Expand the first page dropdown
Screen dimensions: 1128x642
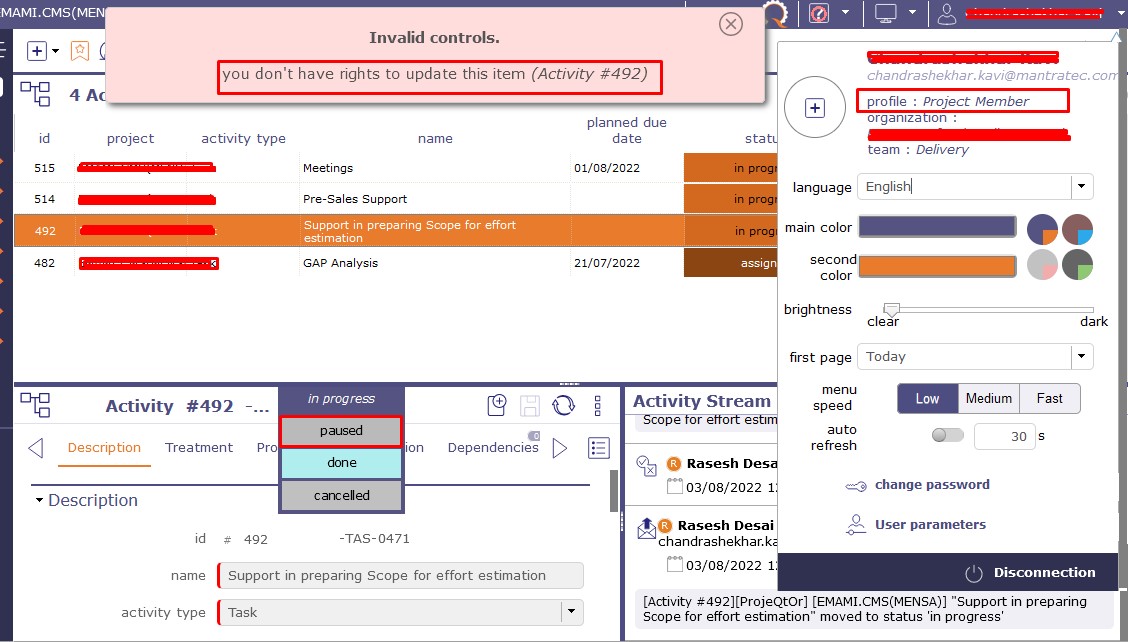coord(1080,357)
